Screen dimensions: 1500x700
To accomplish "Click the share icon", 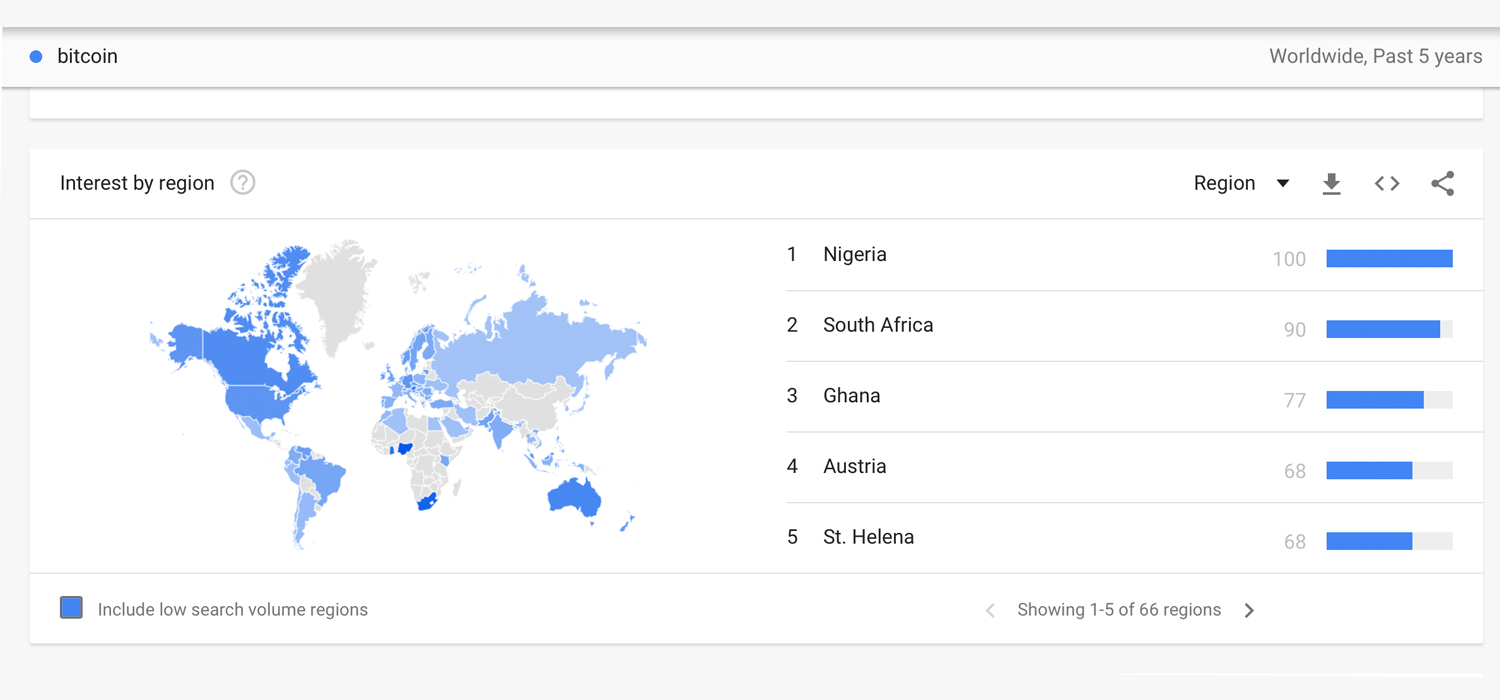I will click(x=1442, y=184).
